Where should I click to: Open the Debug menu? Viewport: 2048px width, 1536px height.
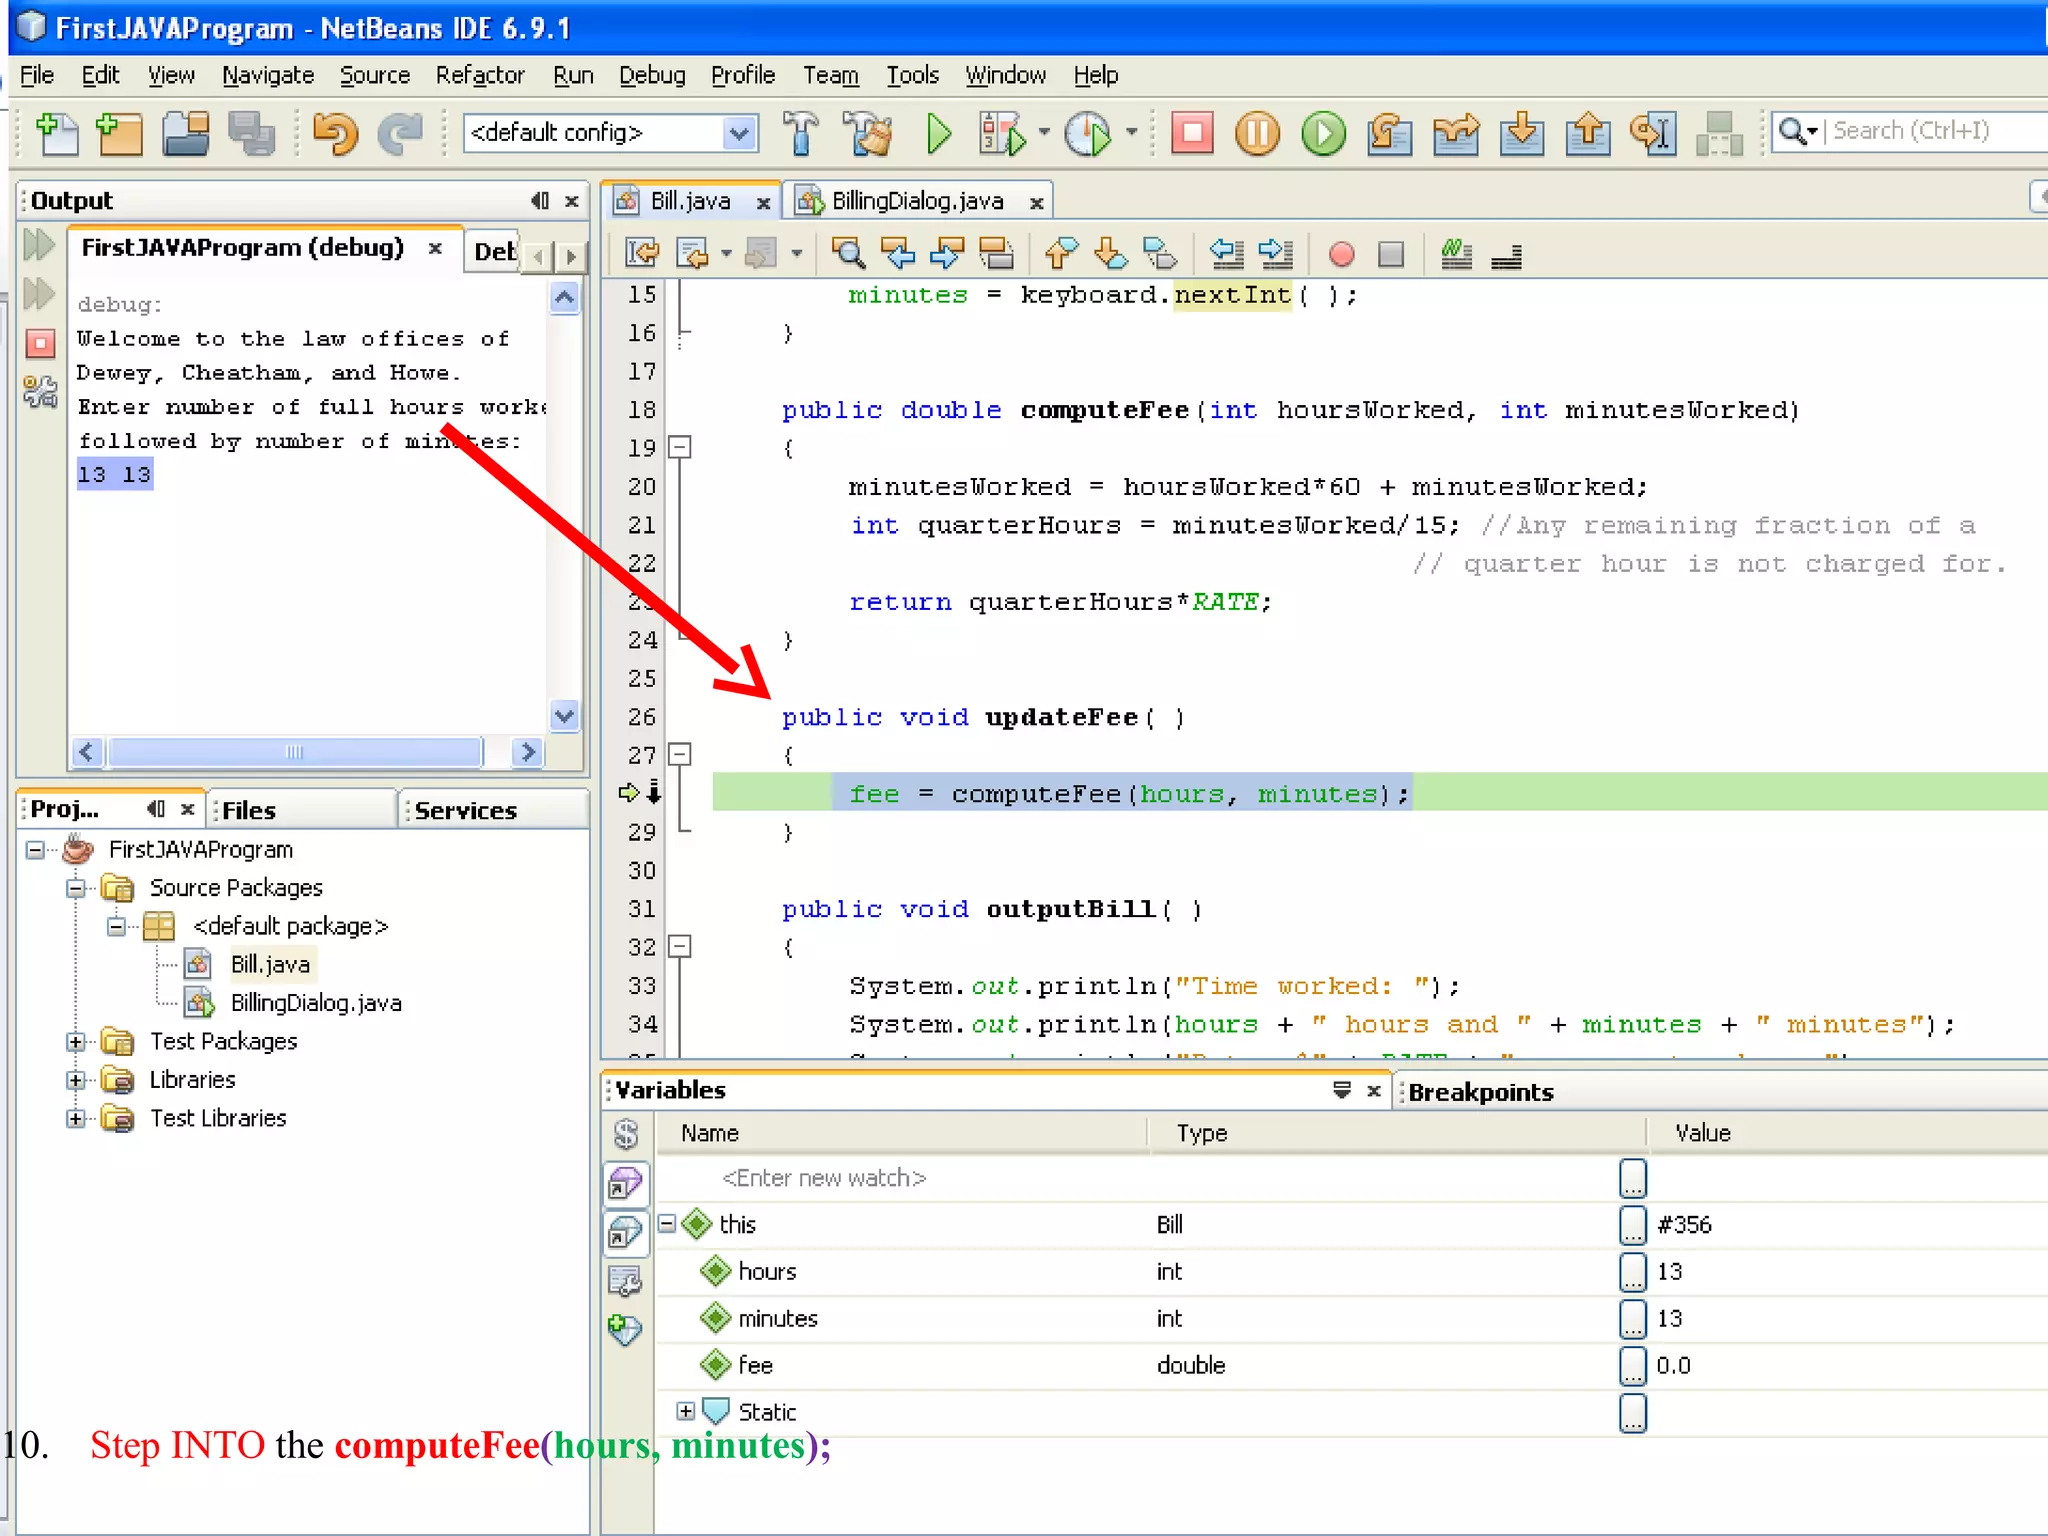pyautogui.click(x=651, y=76)
